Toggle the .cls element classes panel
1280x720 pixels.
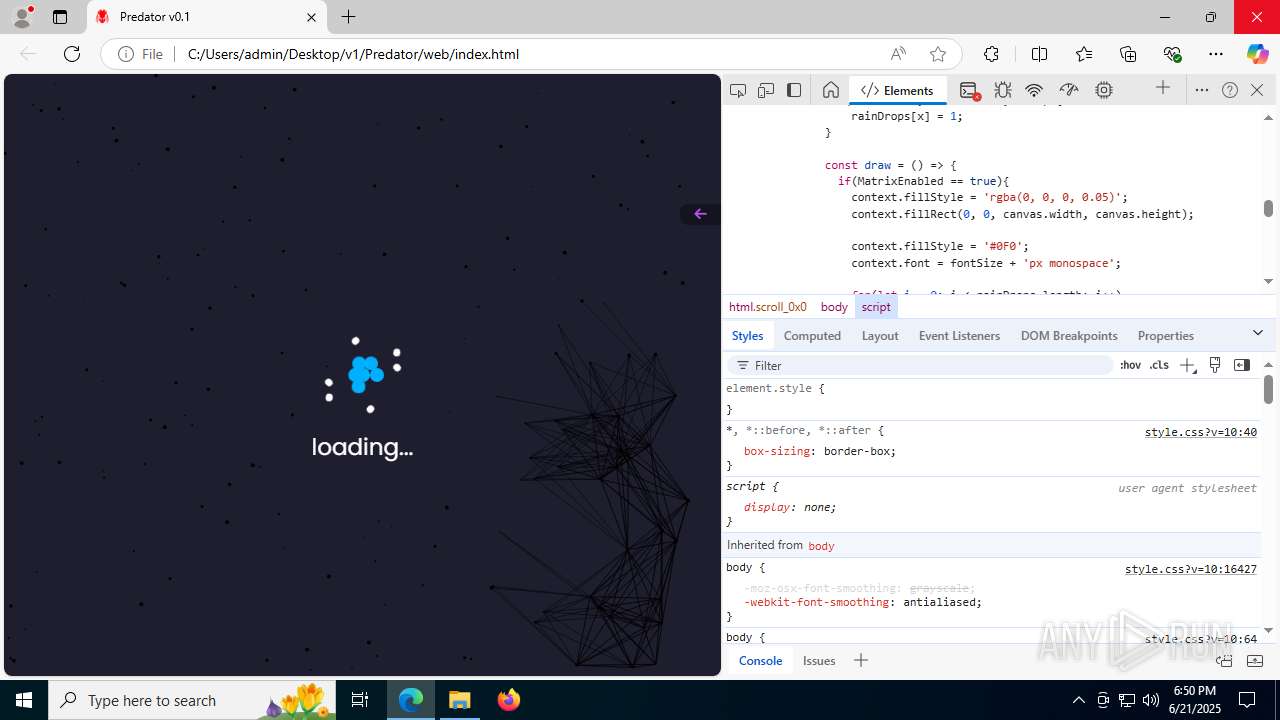[x=1159, y=365]
